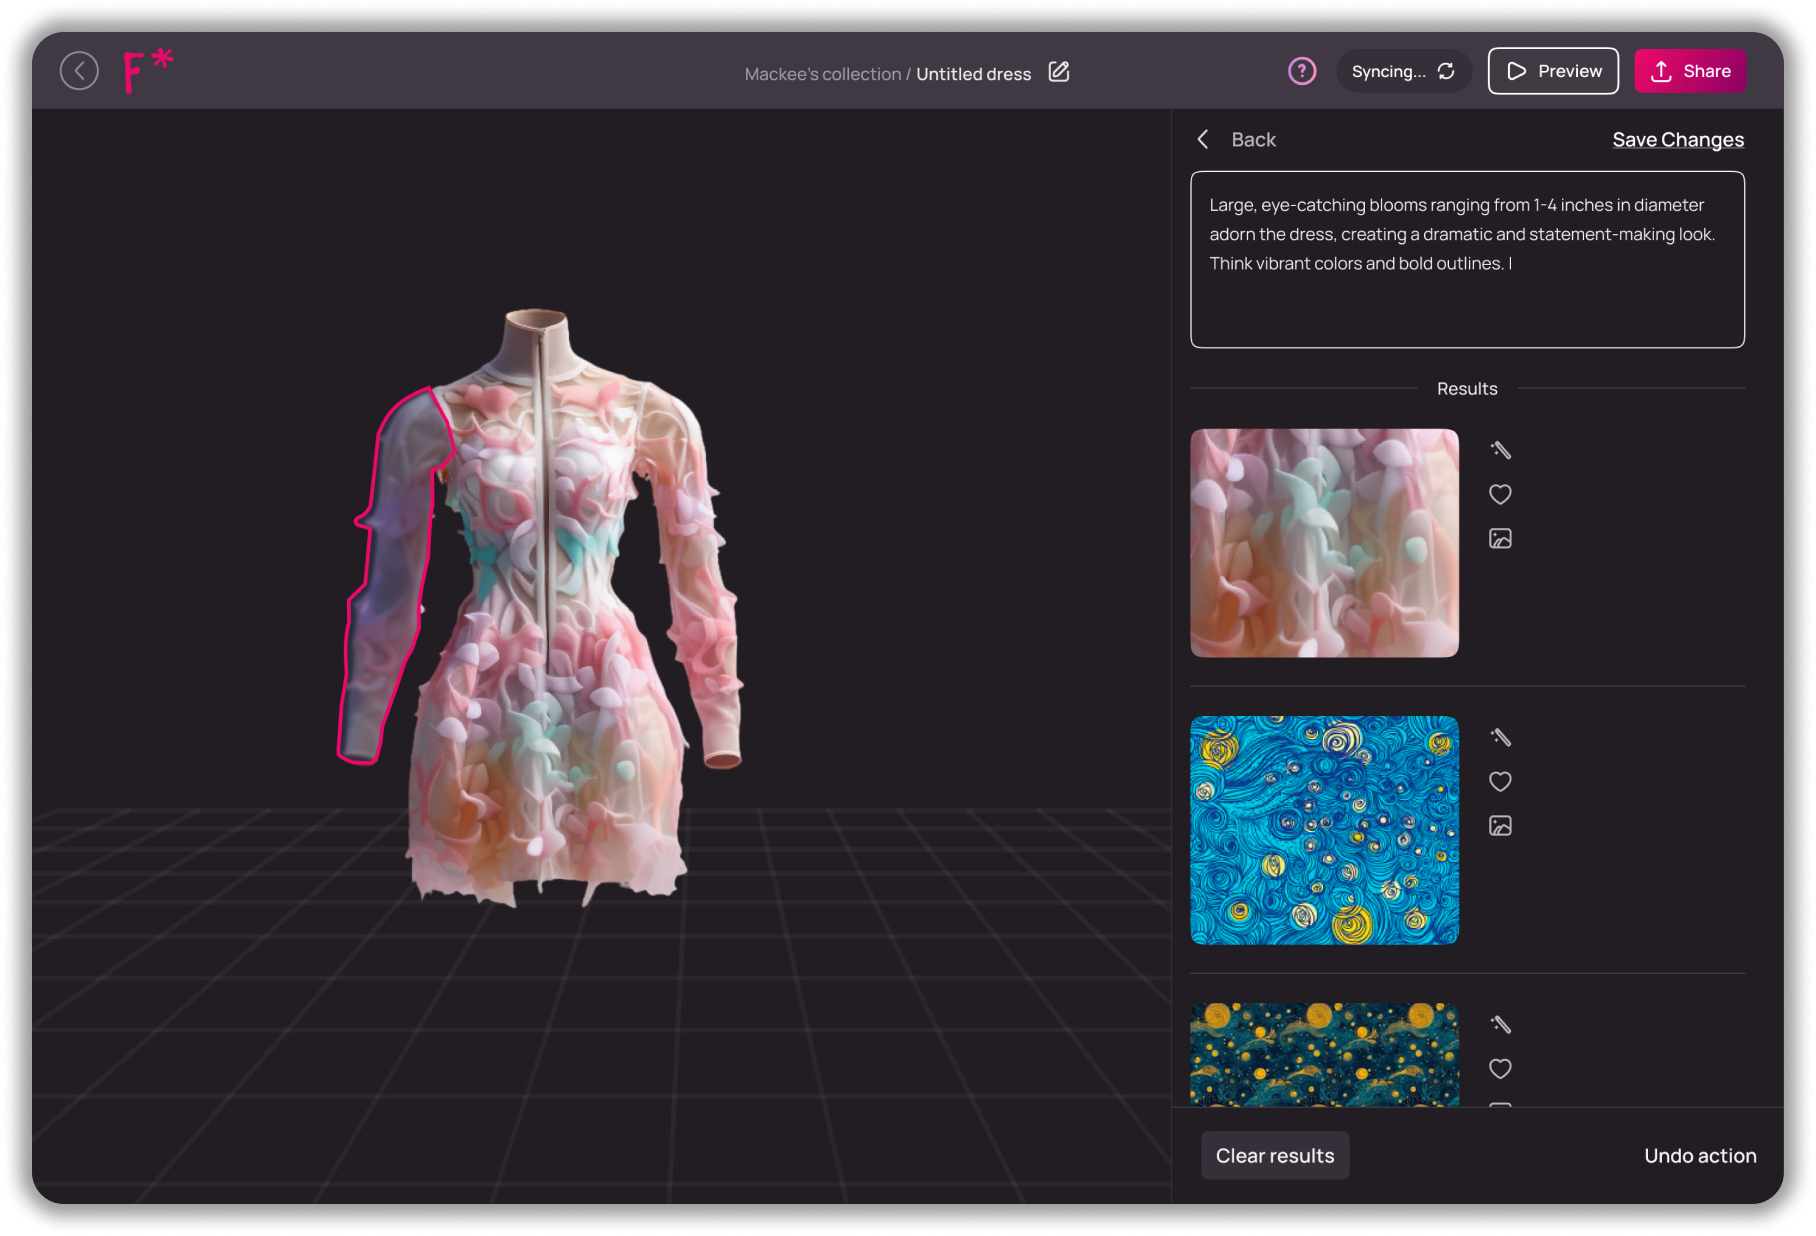Favorite the dark gold-dot pattern result

[x=1500, y=1068]
